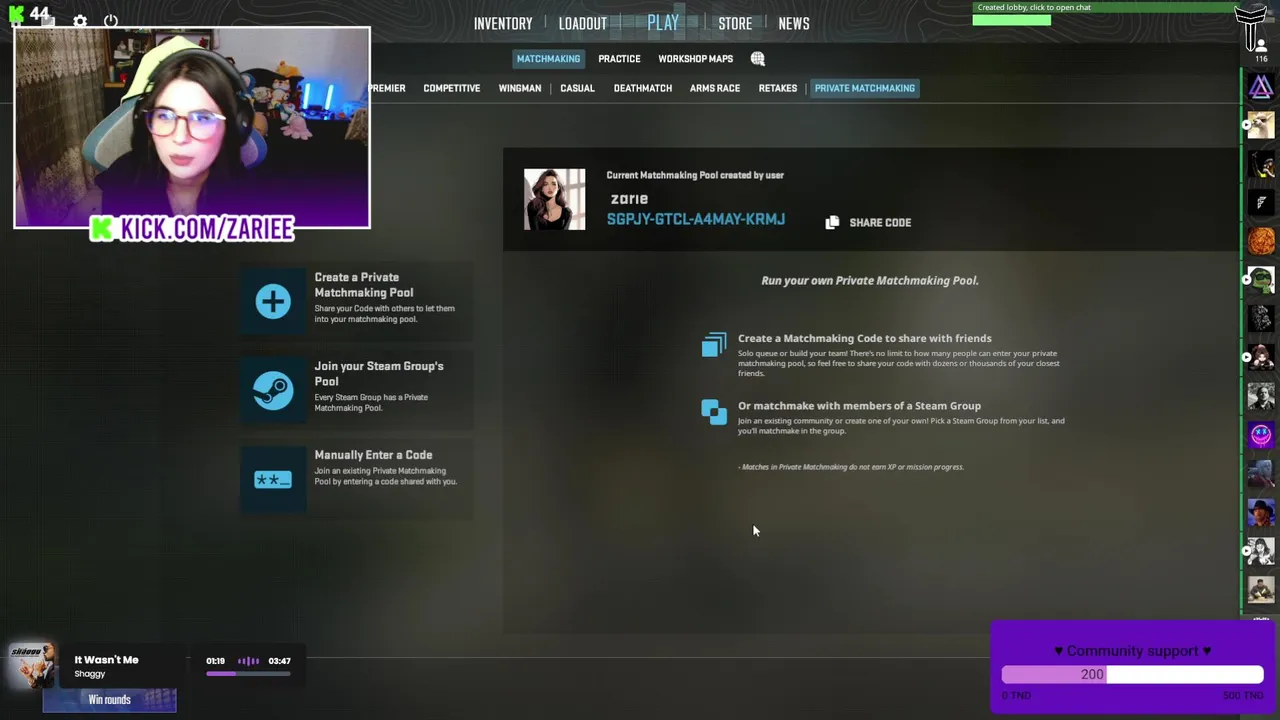Image resolution: width=1280 pixels, height=720 pixels.
Task: Choose Join your Steam Group's Pool
Action: point(356,389)
